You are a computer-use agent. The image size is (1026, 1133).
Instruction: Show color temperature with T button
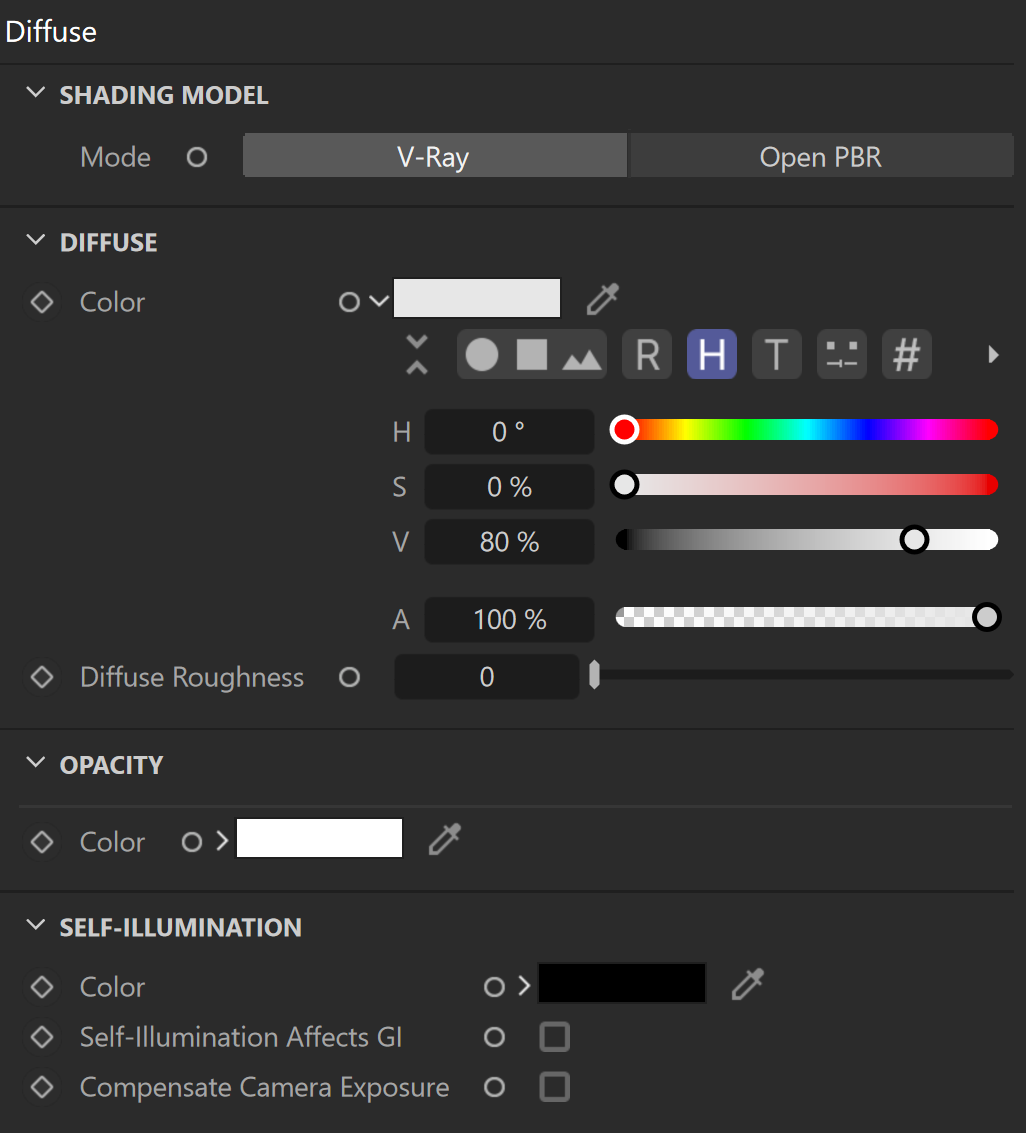[x=777, y=355]
